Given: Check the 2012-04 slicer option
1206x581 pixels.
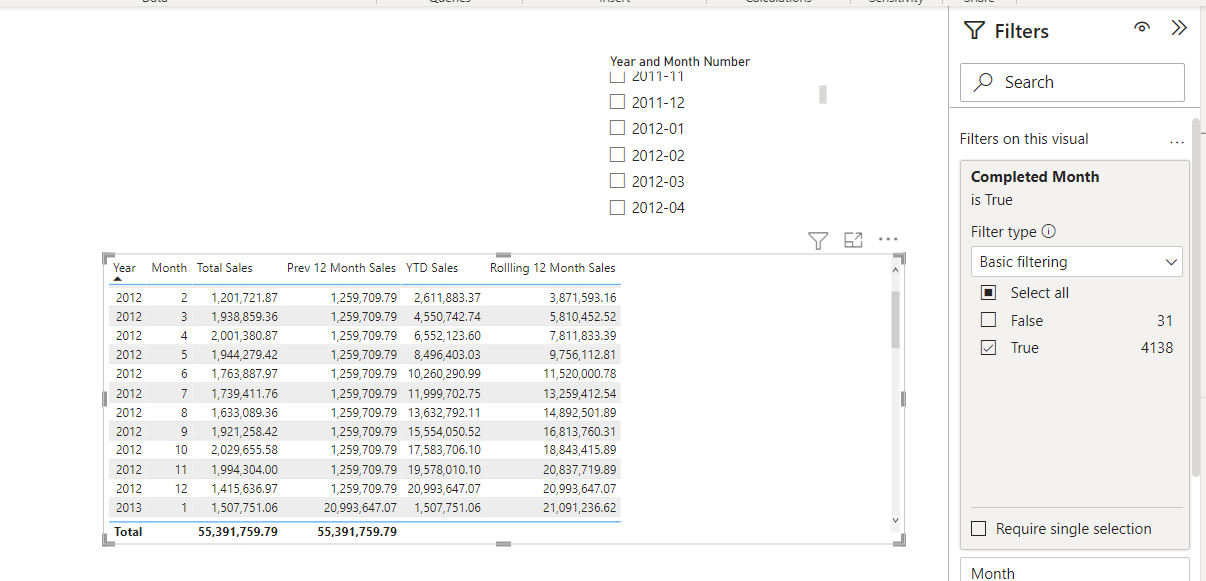Looking at the screenshot, I should coord(617,207).
